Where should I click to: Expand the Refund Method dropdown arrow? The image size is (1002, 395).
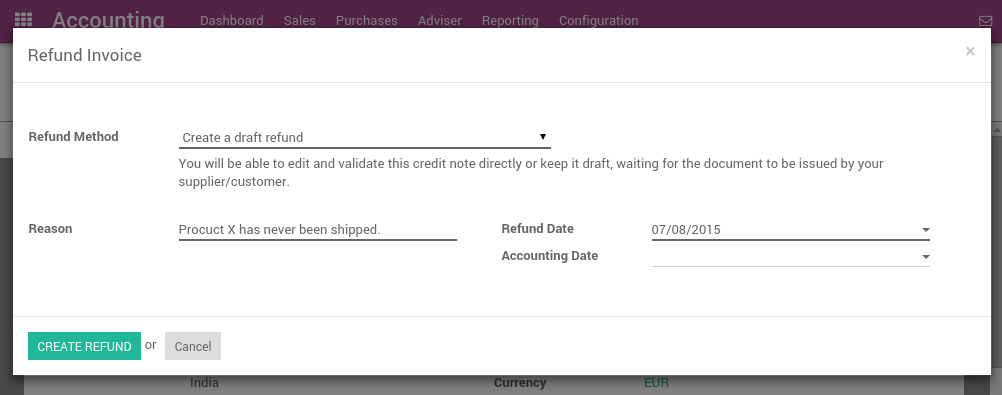543,136
